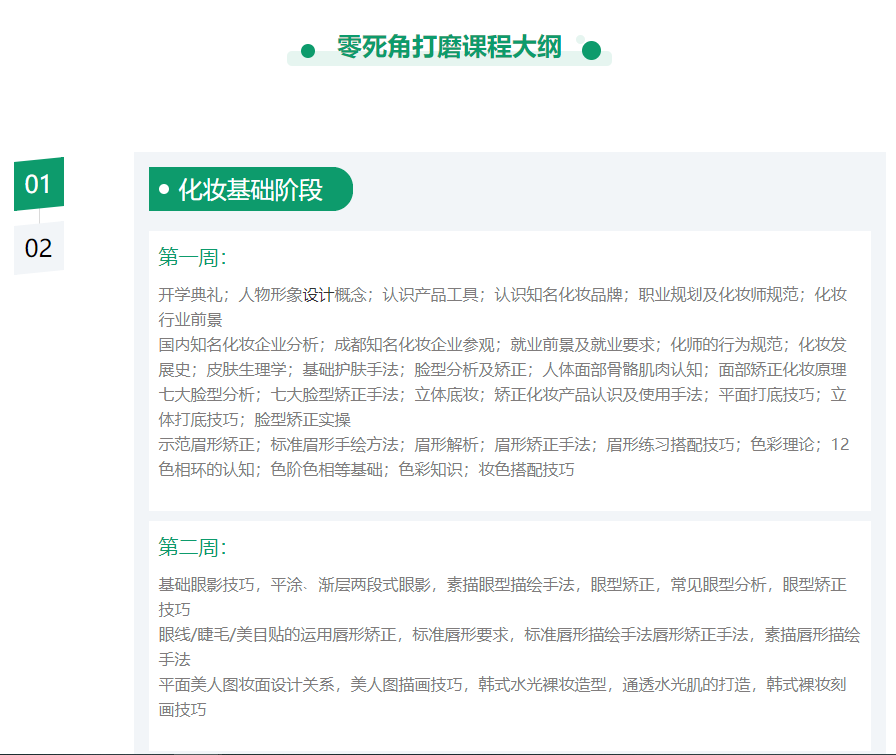Click the 色彩理论 text in week one

point(782,444)
